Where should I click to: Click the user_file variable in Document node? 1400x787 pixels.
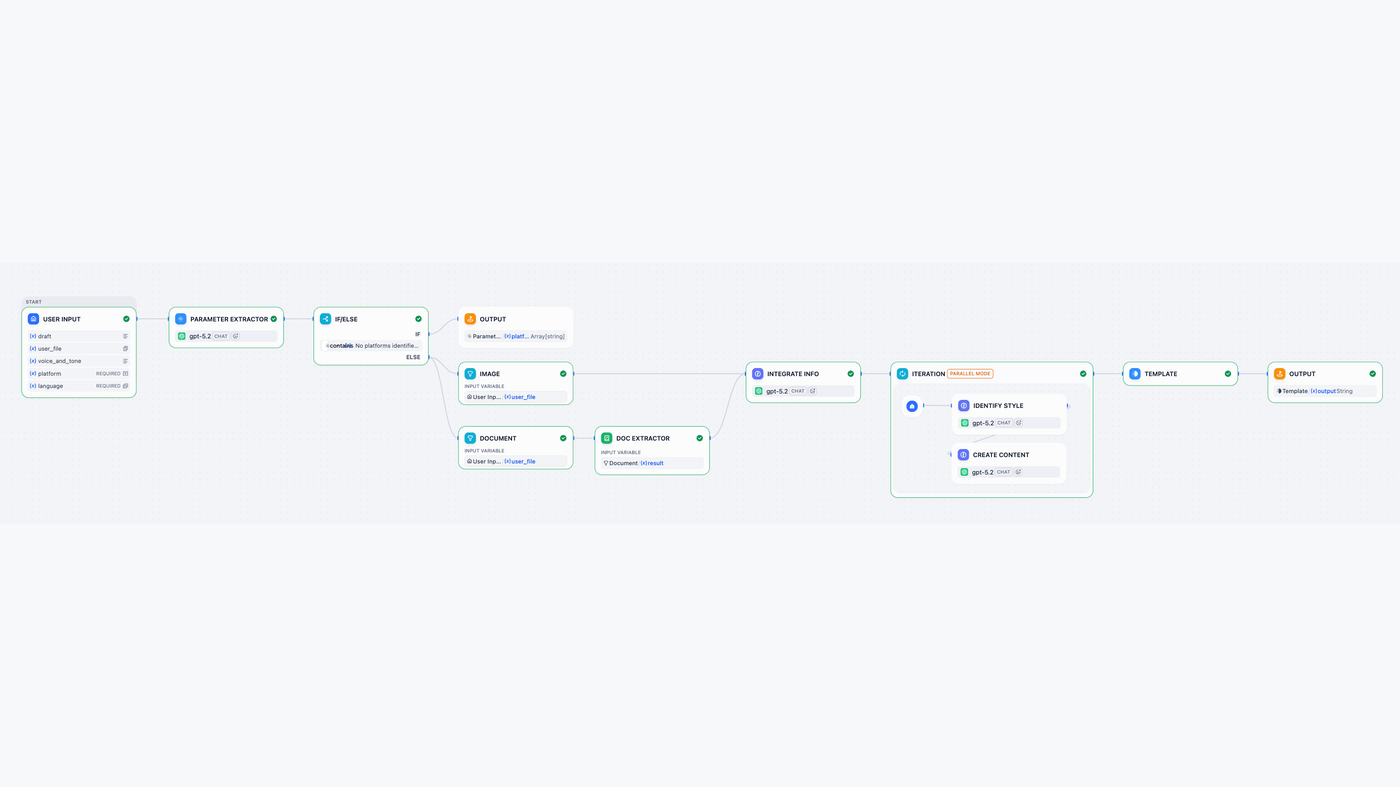[520, 462]
